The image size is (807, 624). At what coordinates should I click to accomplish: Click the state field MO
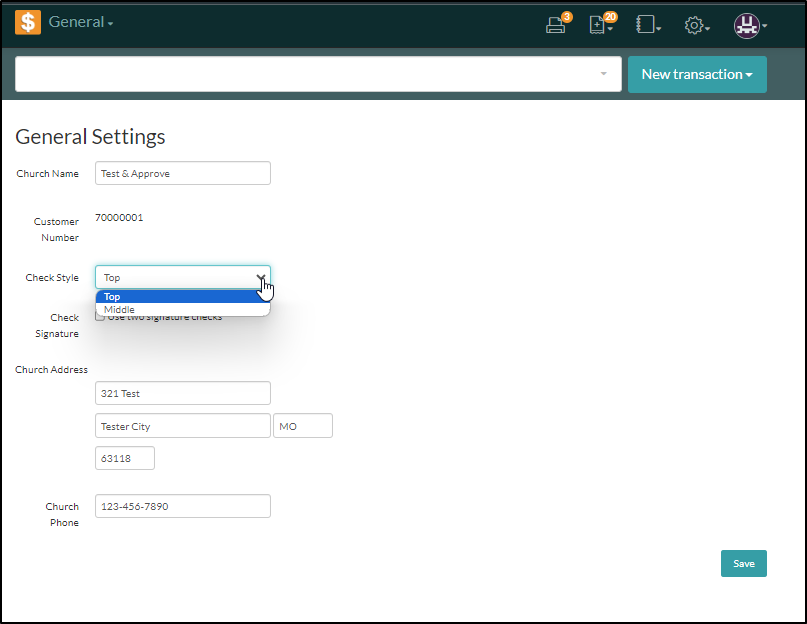[303, 426]
